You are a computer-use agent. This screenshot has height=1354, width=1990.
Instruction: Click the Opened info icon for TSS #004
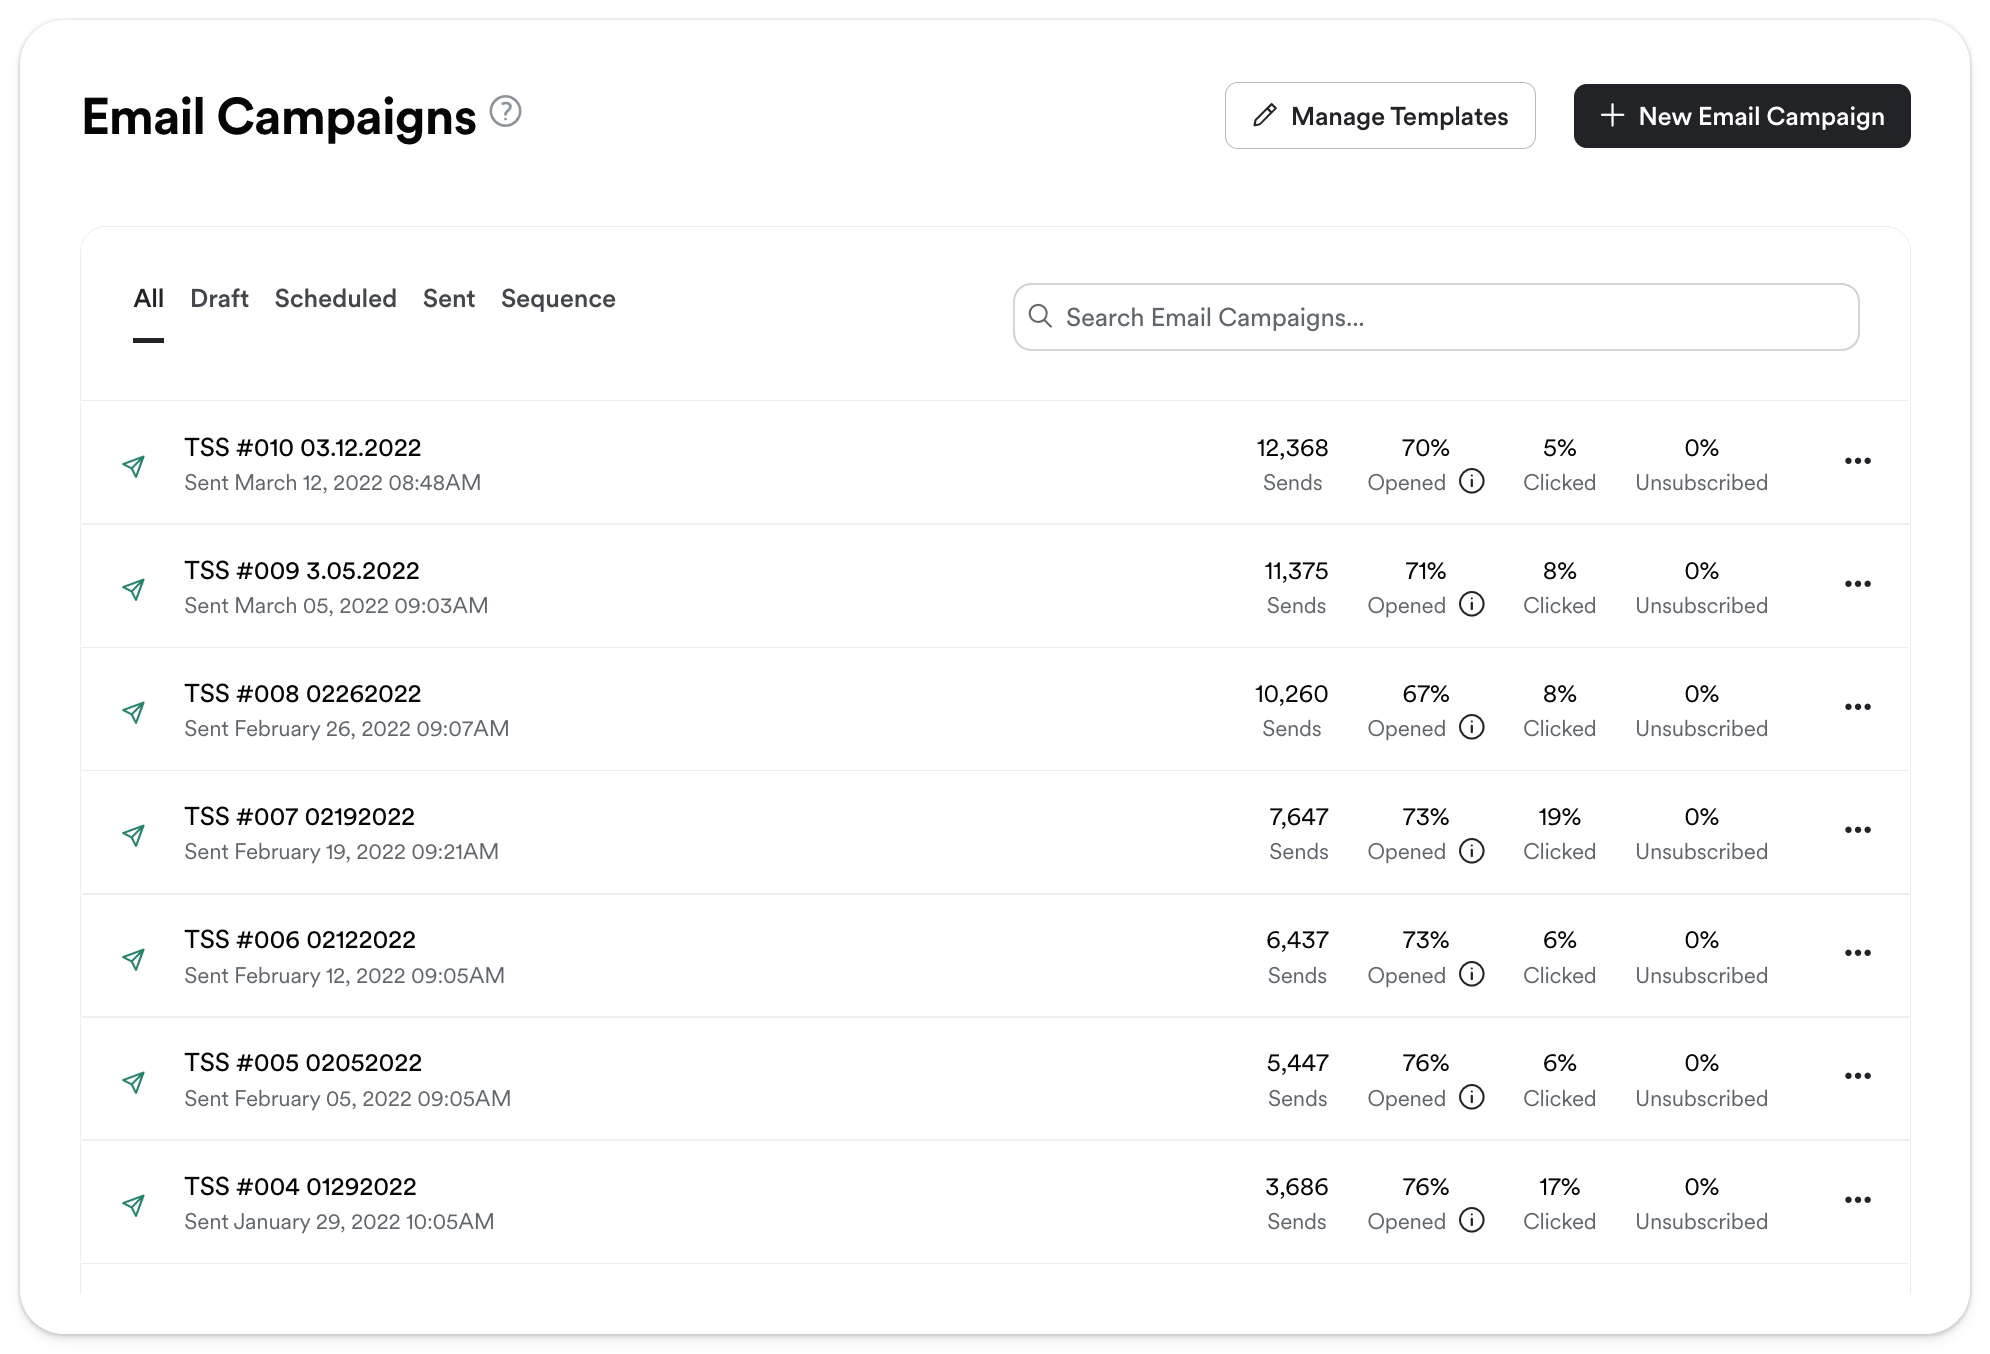[1471, 1220]
